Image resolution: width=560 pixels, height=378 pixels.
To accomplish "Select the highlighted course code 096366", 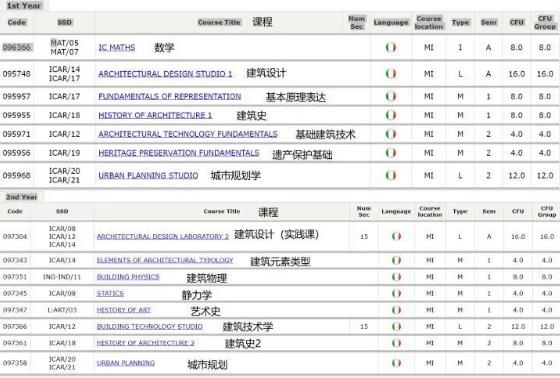I will click(17, 48).
